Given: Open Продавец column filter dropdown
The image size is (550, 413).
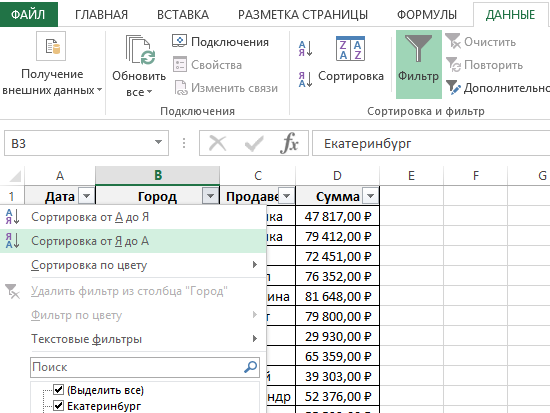Looking at the screenshot, I should point(286,196).
